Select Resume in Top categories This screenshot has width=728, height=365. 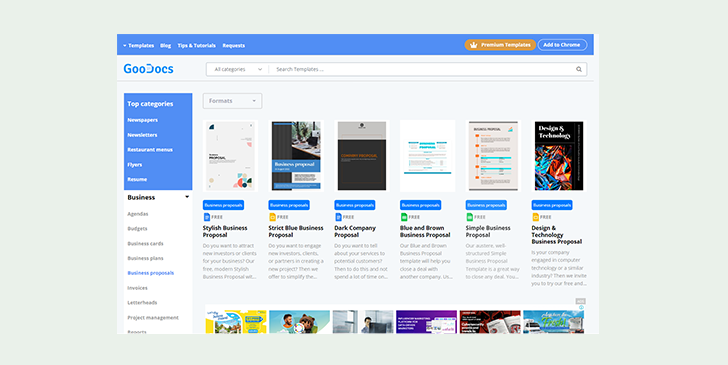point(137,179)
